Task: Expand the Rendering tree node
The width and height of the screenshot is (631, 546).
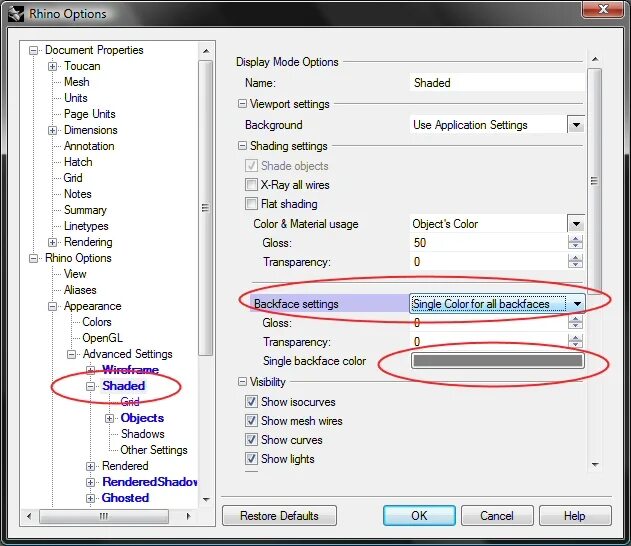Action: [x=52, y=242]
